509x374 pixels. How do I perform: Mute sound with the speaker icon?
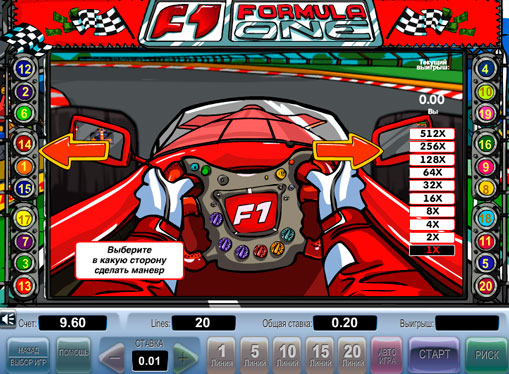(x=8, y=320)
